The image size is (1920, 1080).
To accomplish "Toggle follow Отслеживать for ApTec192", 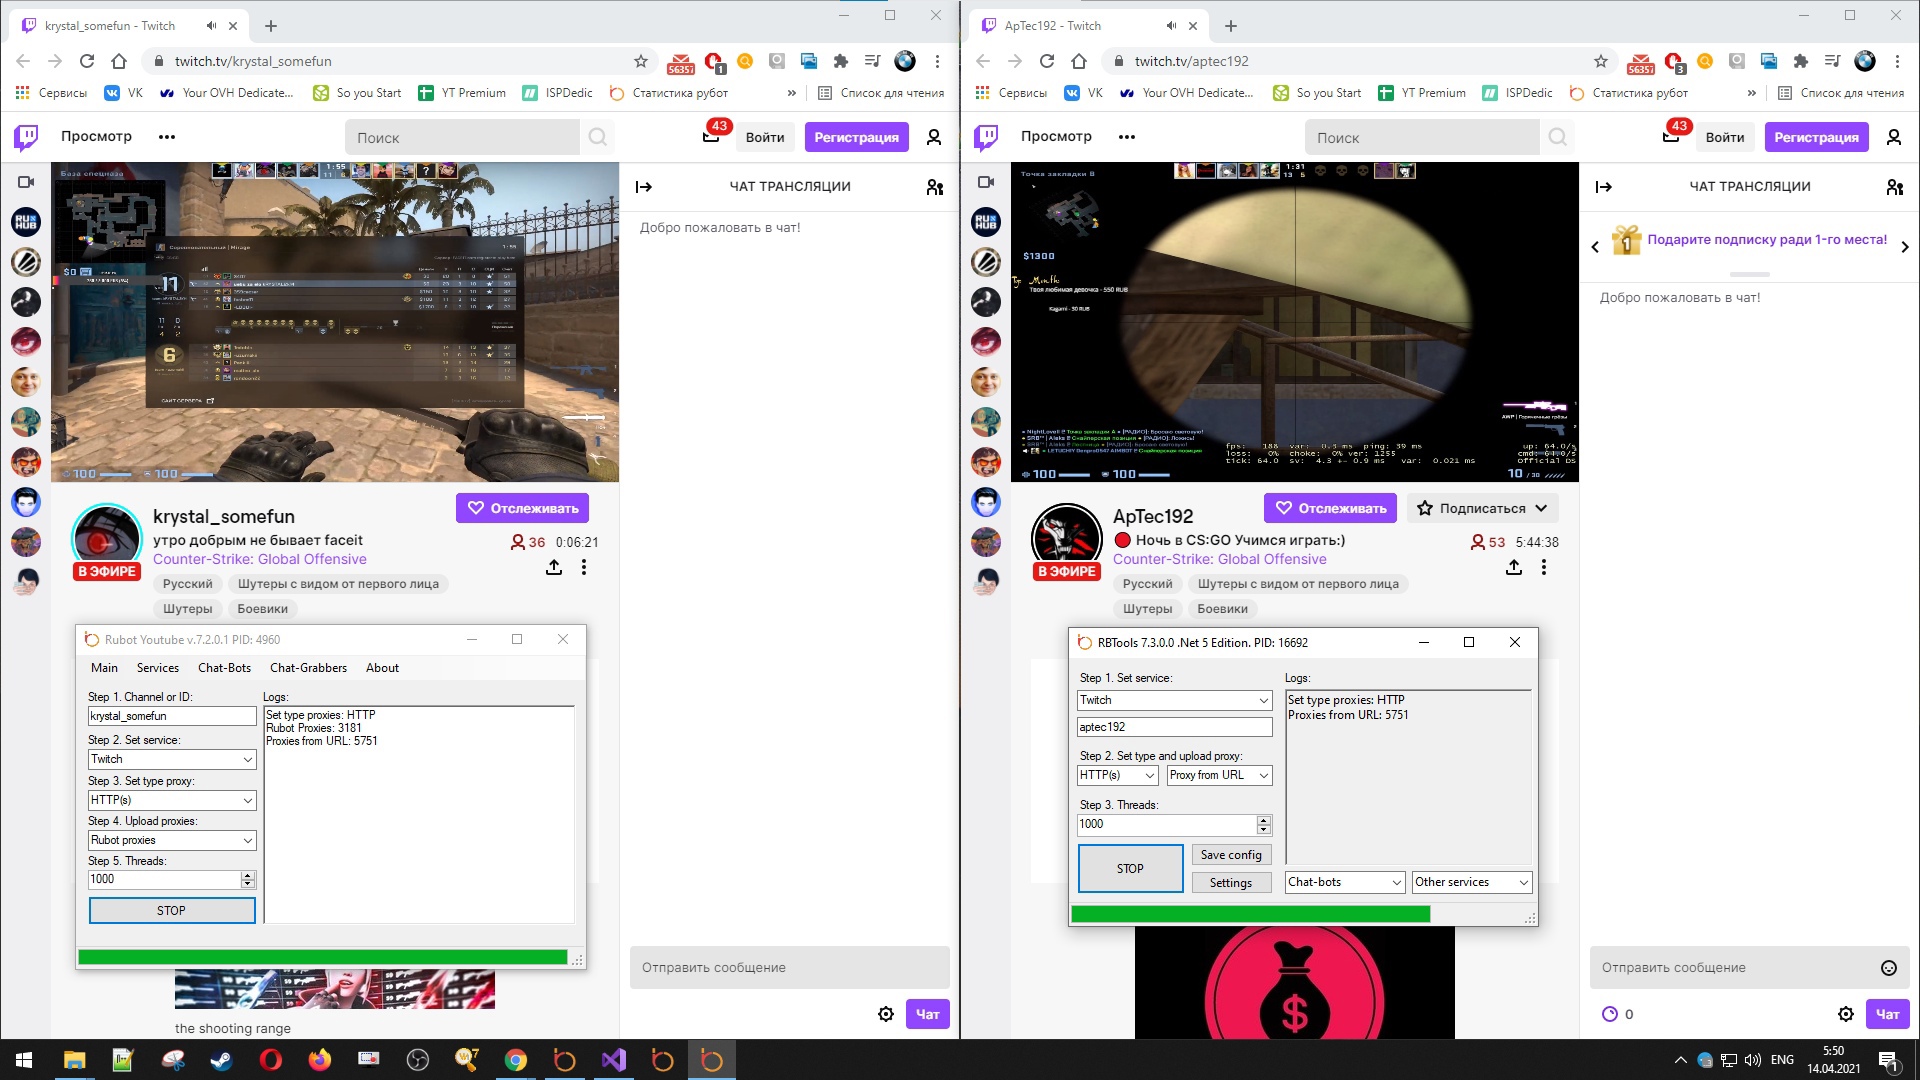I will (x=1329, y=508).
